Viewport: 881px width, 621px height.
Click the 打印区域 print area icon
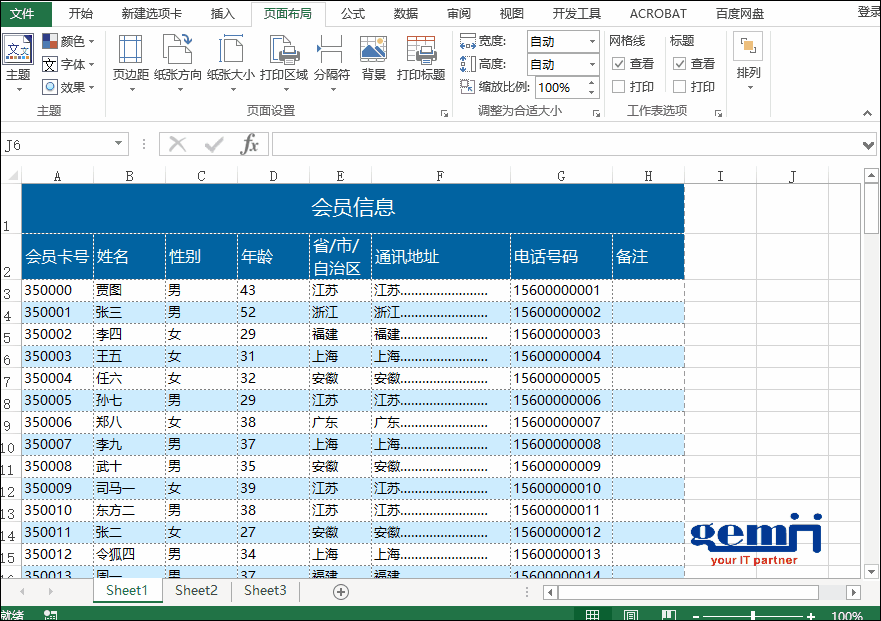click(284, 58)
